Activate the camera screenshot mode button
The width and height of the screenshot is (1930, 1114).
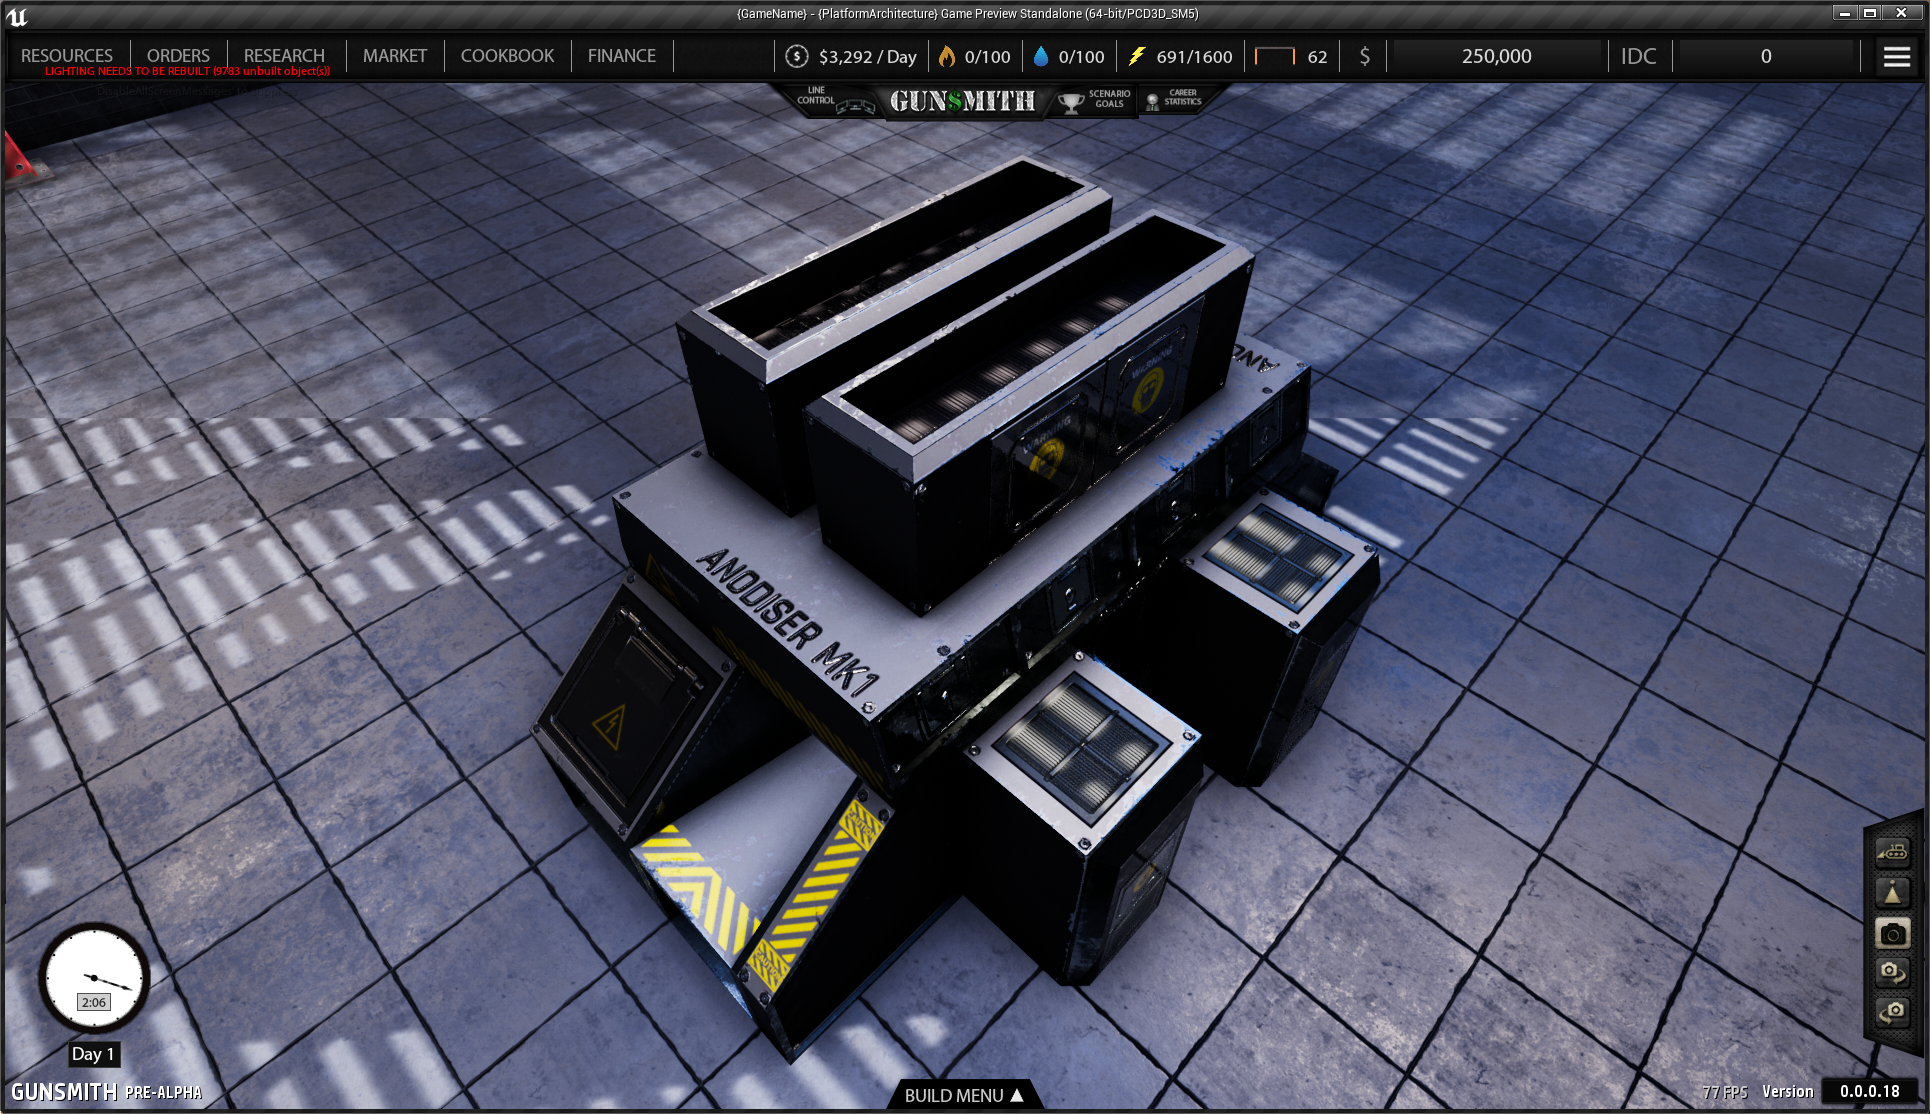tap(1892, 933)
